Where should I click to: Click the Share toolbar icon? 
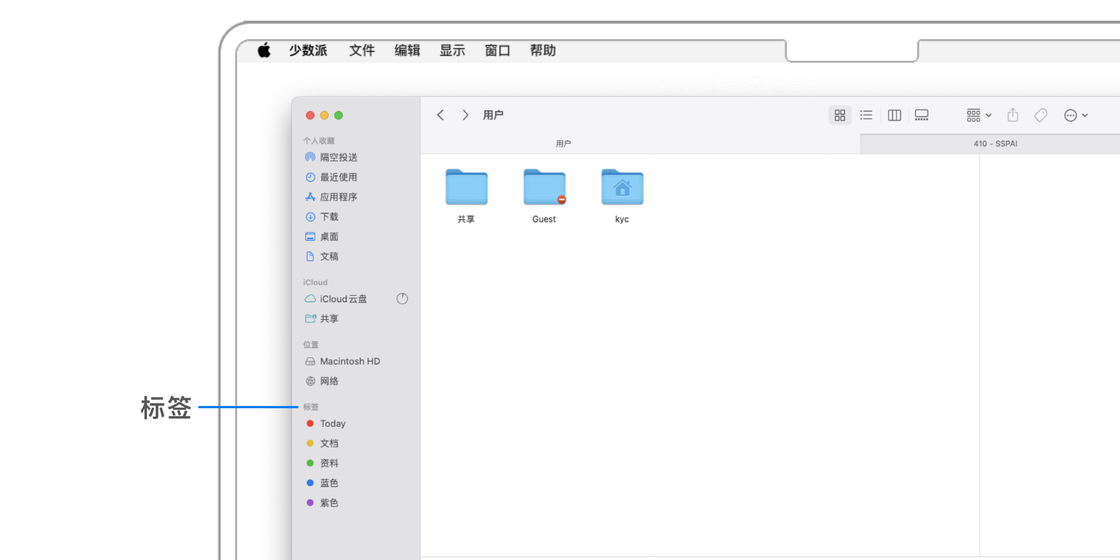click(1012, 115)
